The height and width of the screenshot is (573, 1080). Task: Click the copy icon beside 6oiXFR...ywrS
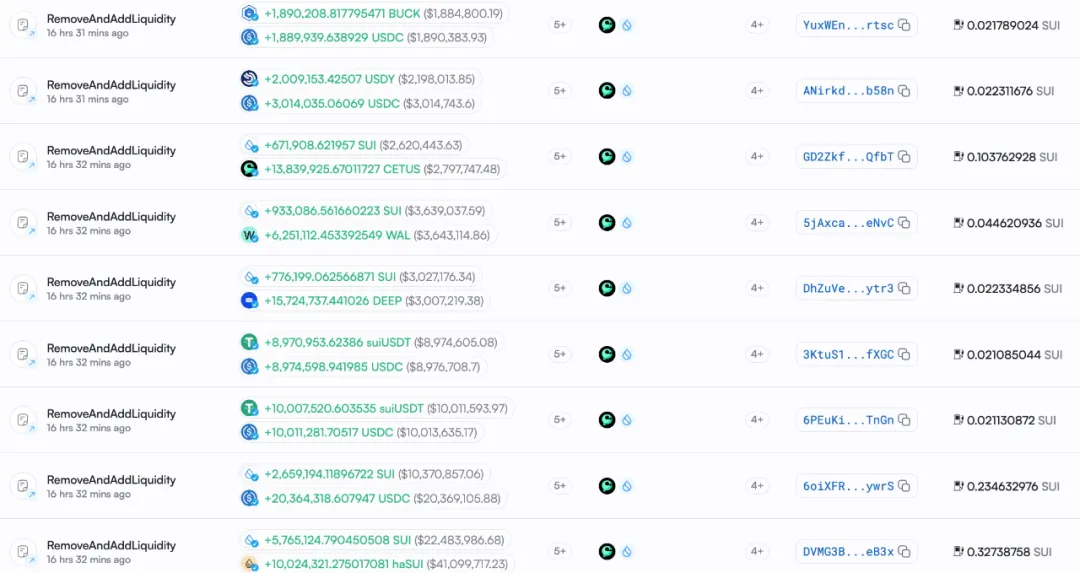point(904,487)
